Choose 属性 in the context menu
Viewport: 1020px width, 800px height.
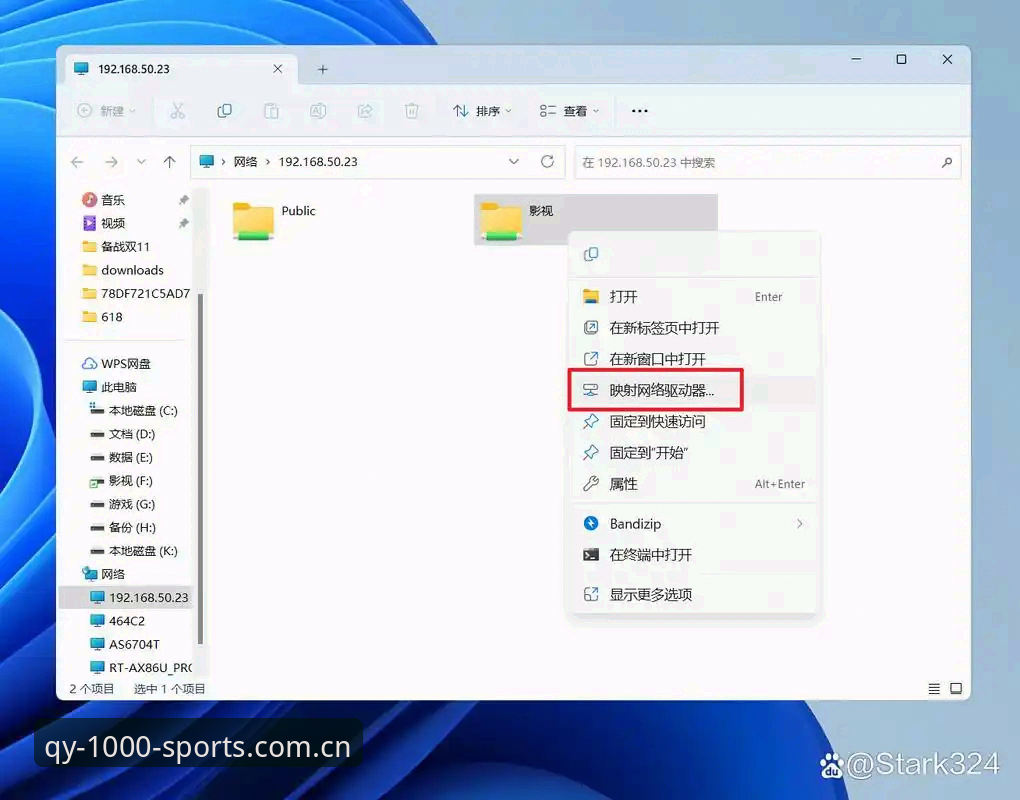[x=693, y=484]
